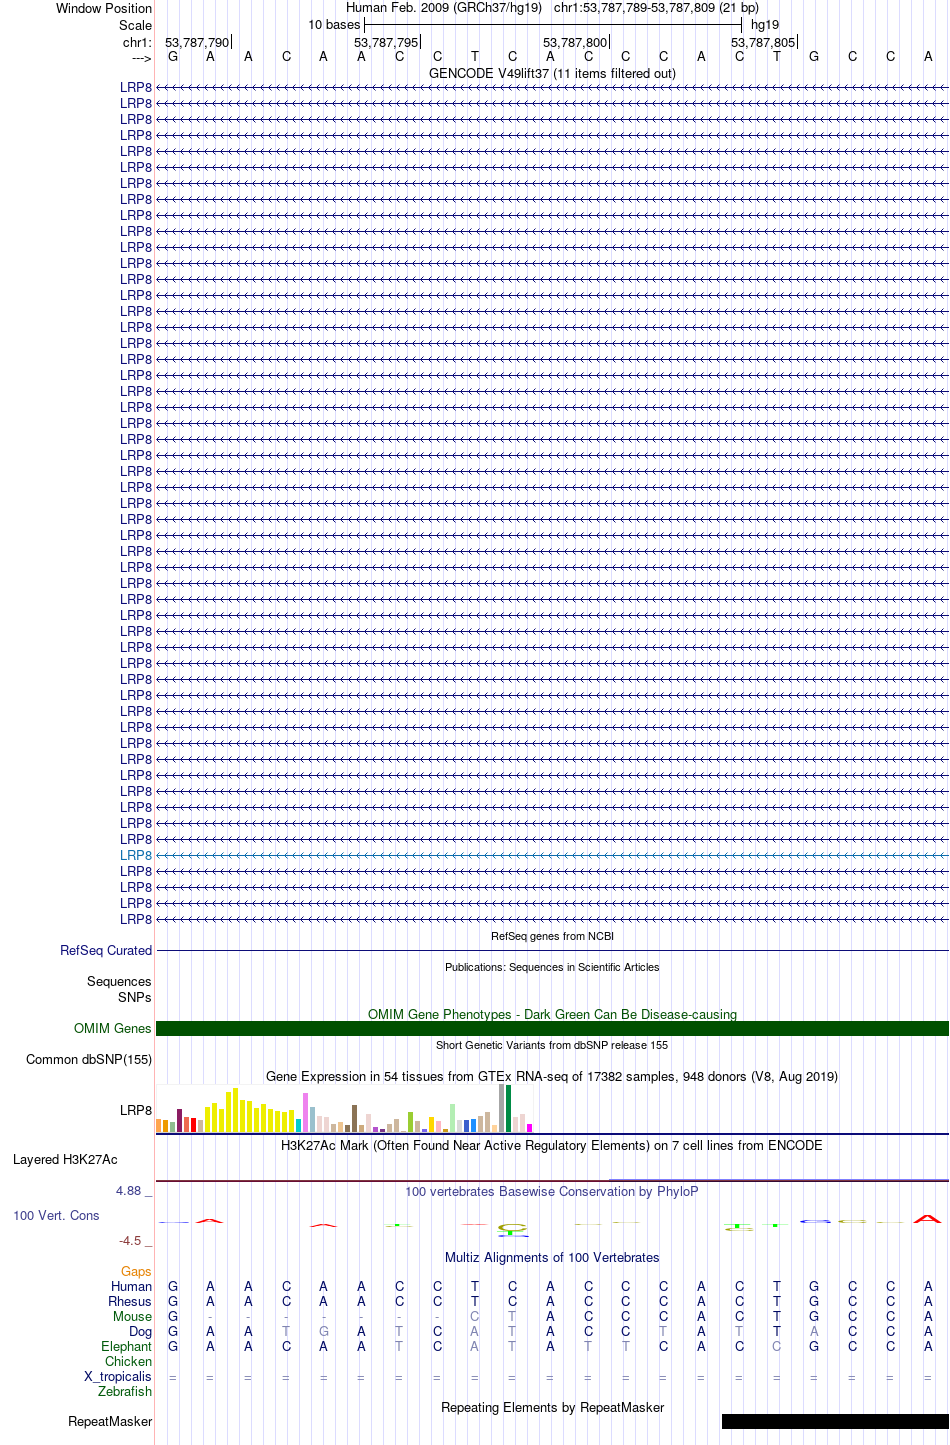
Task: Click the RepeatMasker track label
Action: [x=110, y=1421]
